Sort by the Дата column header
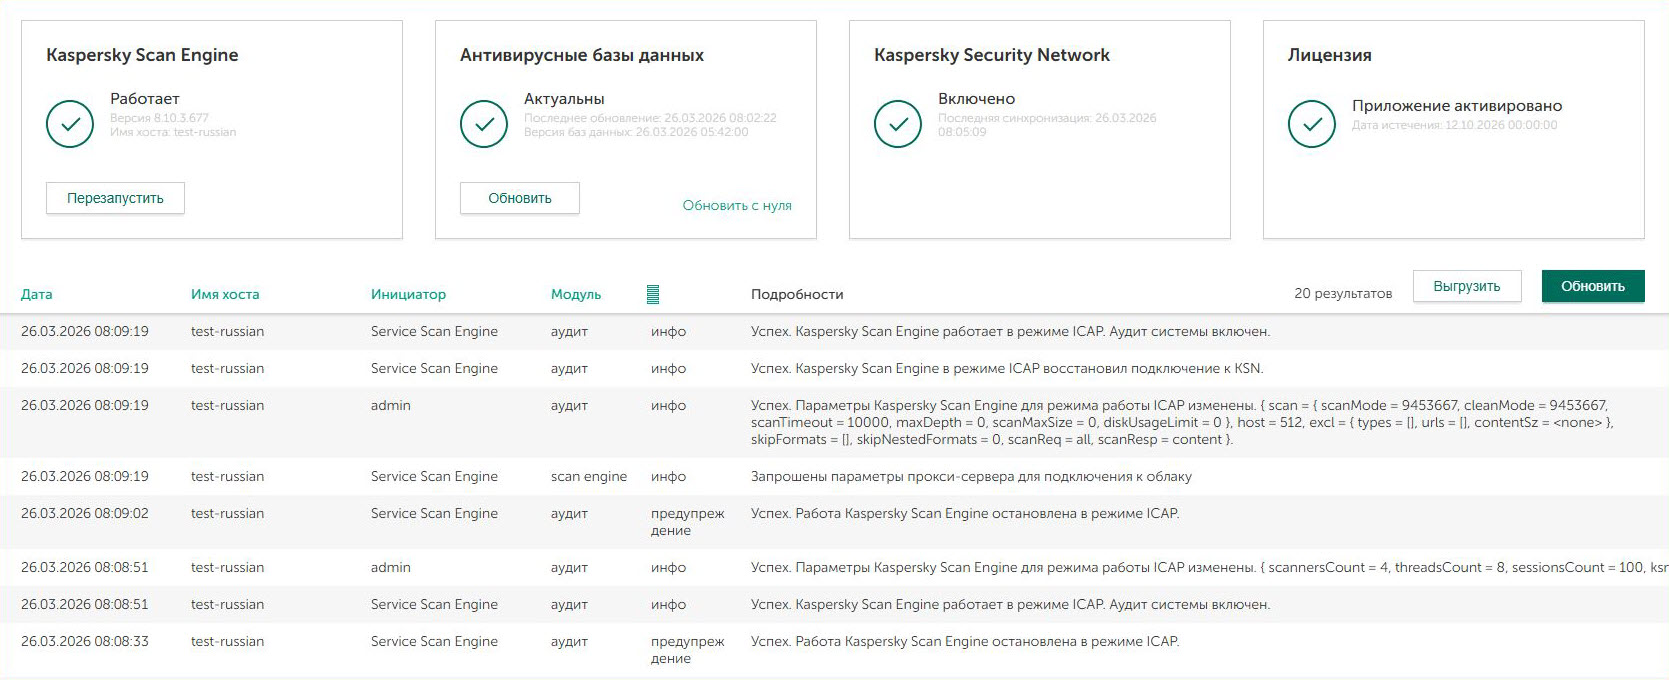The height and width of the screenshot is (680, 1669). [37, 294]
